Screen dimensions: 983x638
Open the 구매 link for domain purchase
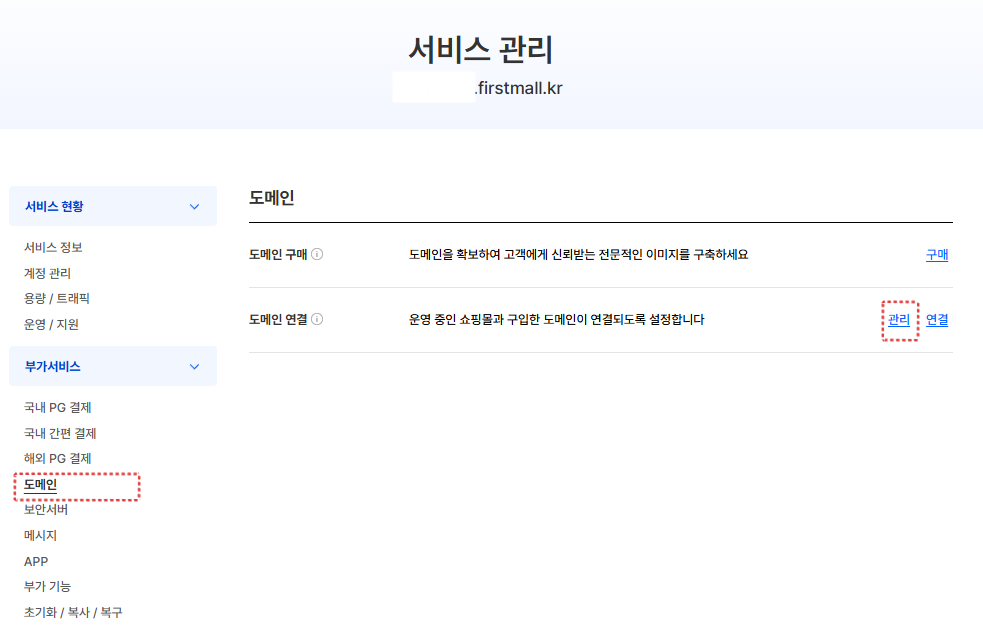tap(937, 254)
